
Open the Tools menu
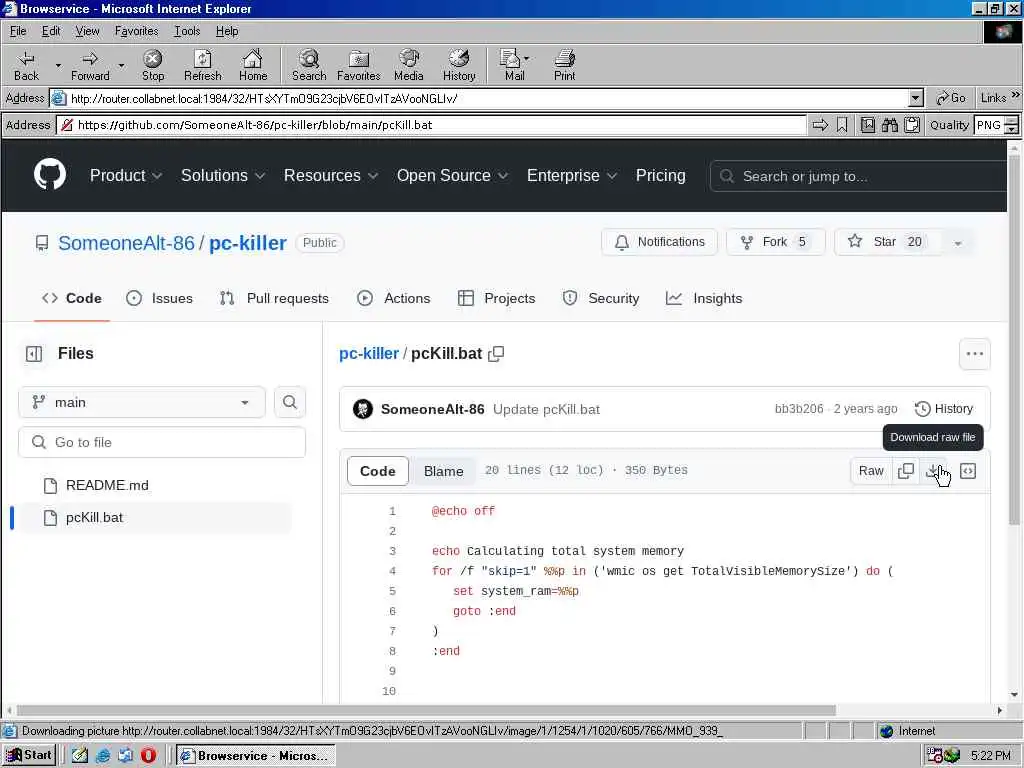pos(187,31)
